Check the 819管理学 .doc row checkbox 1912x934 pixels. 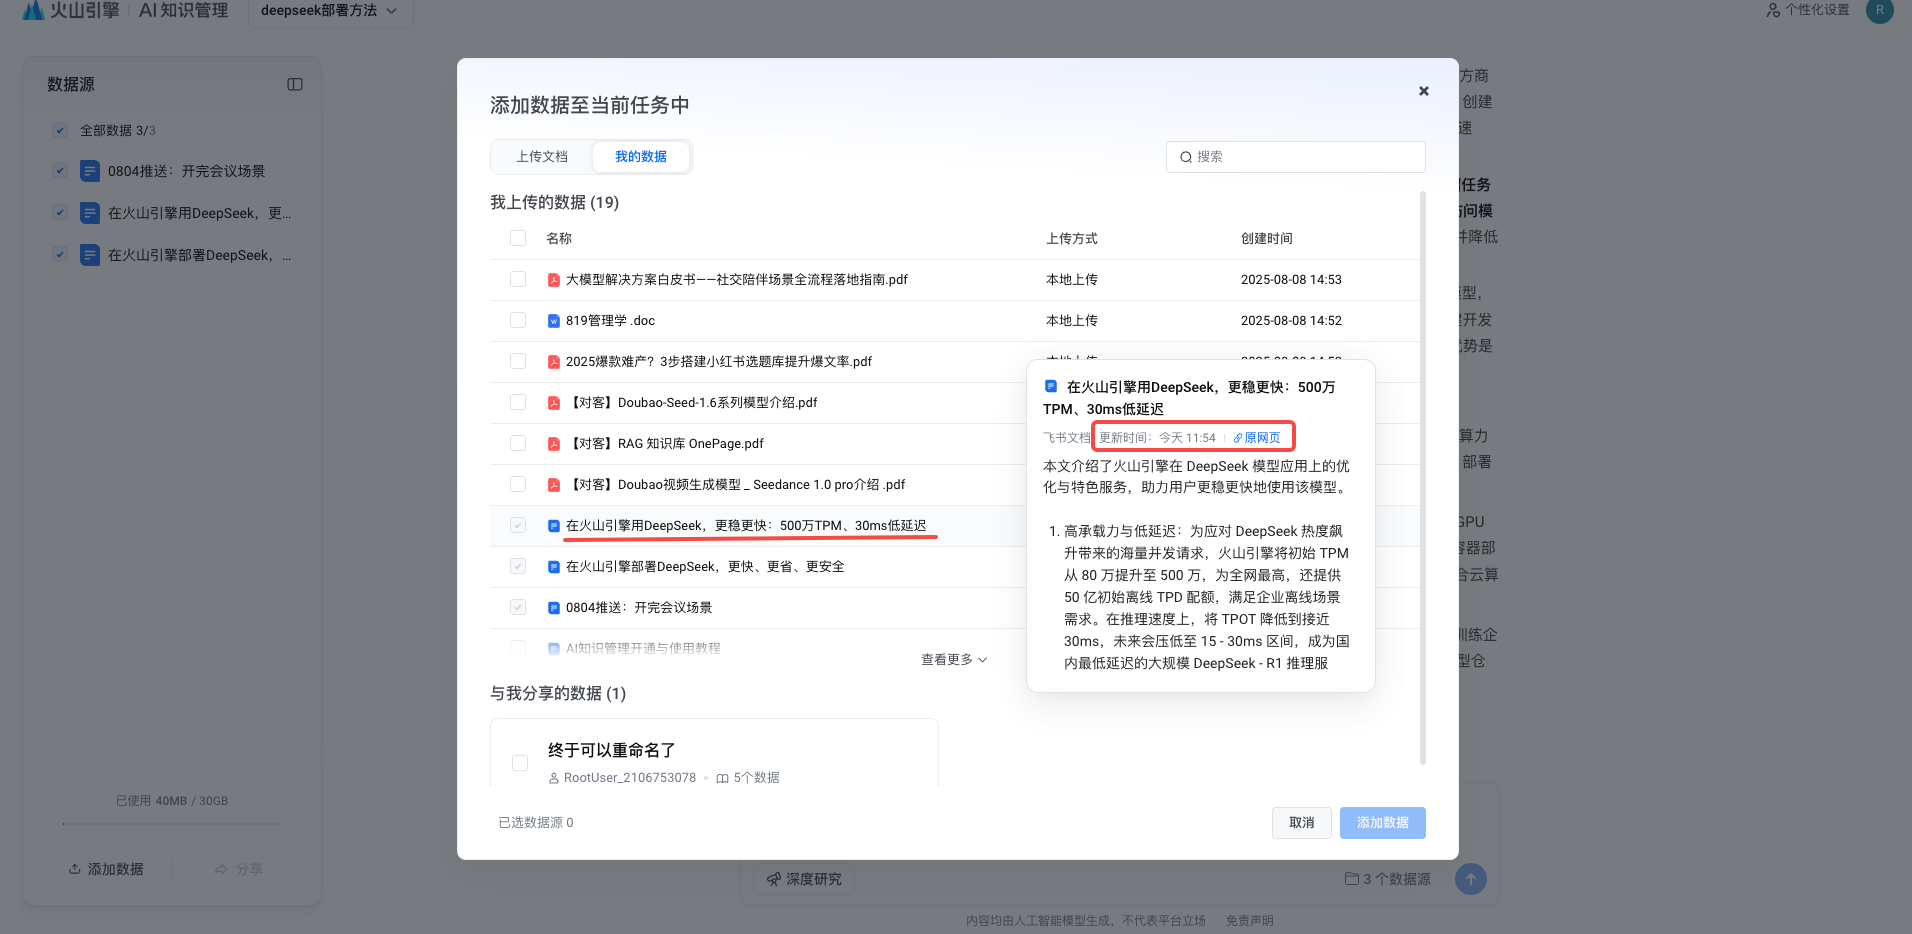(x=518, y=320)
